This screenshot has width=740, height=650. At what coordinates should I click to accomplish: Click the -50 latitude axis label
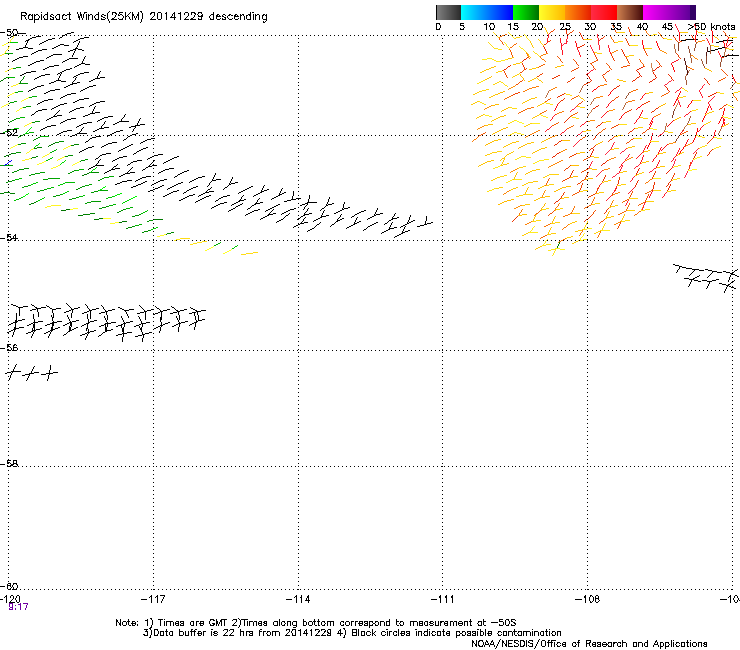coord(9,33)
